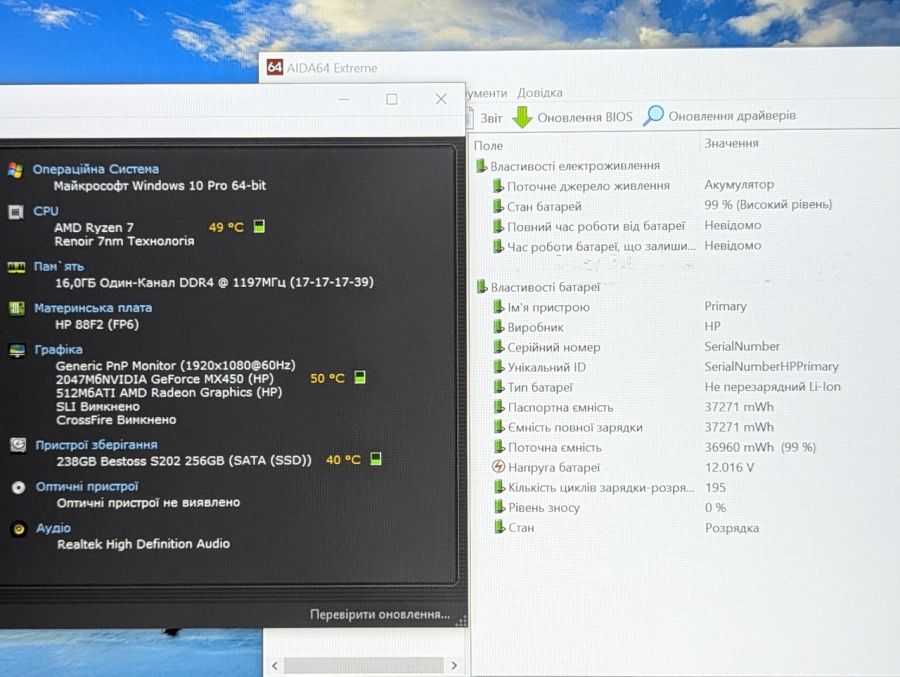Select the Стан row in battery properties

click(x=626, y=528)
